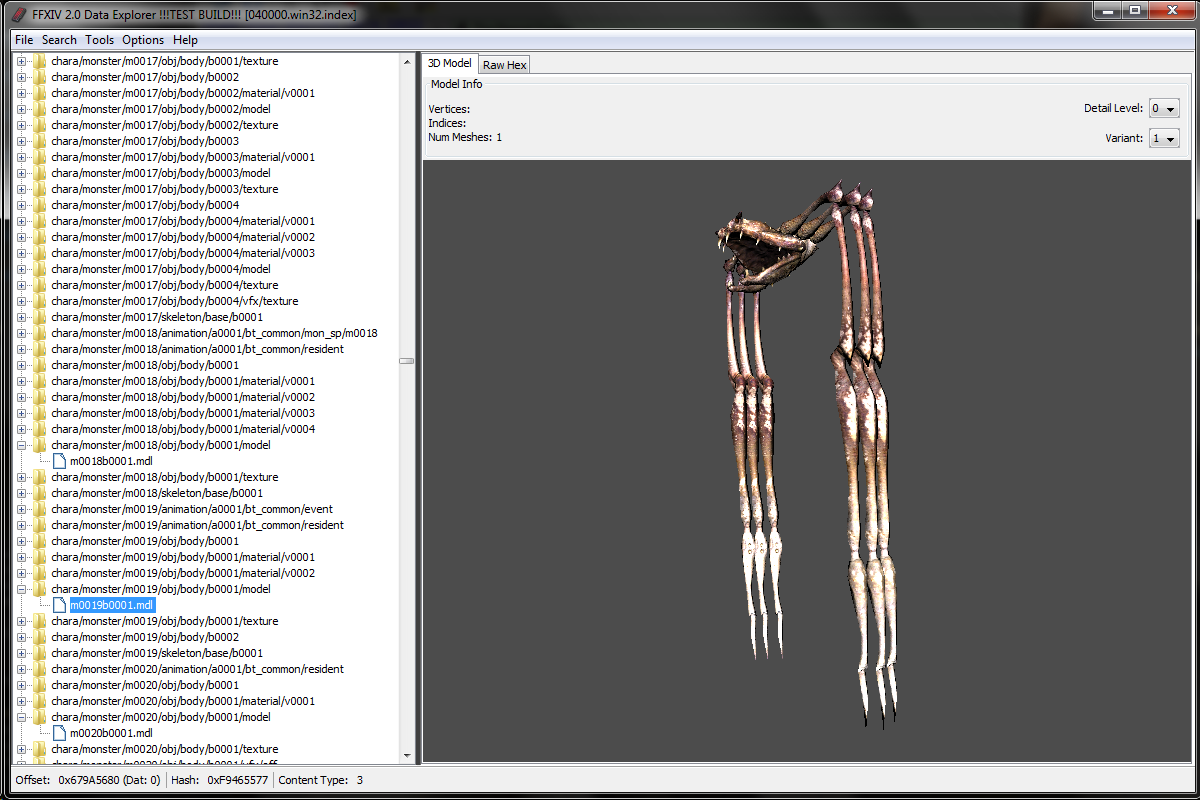
Task: Open the Options menu
Action: point(143,40)
